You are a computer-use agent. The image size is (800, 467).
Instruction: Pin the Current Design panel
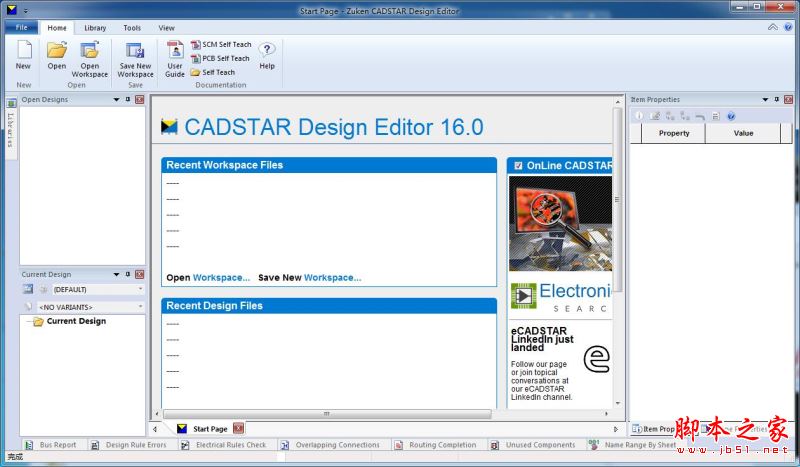(x=128, y=275)
